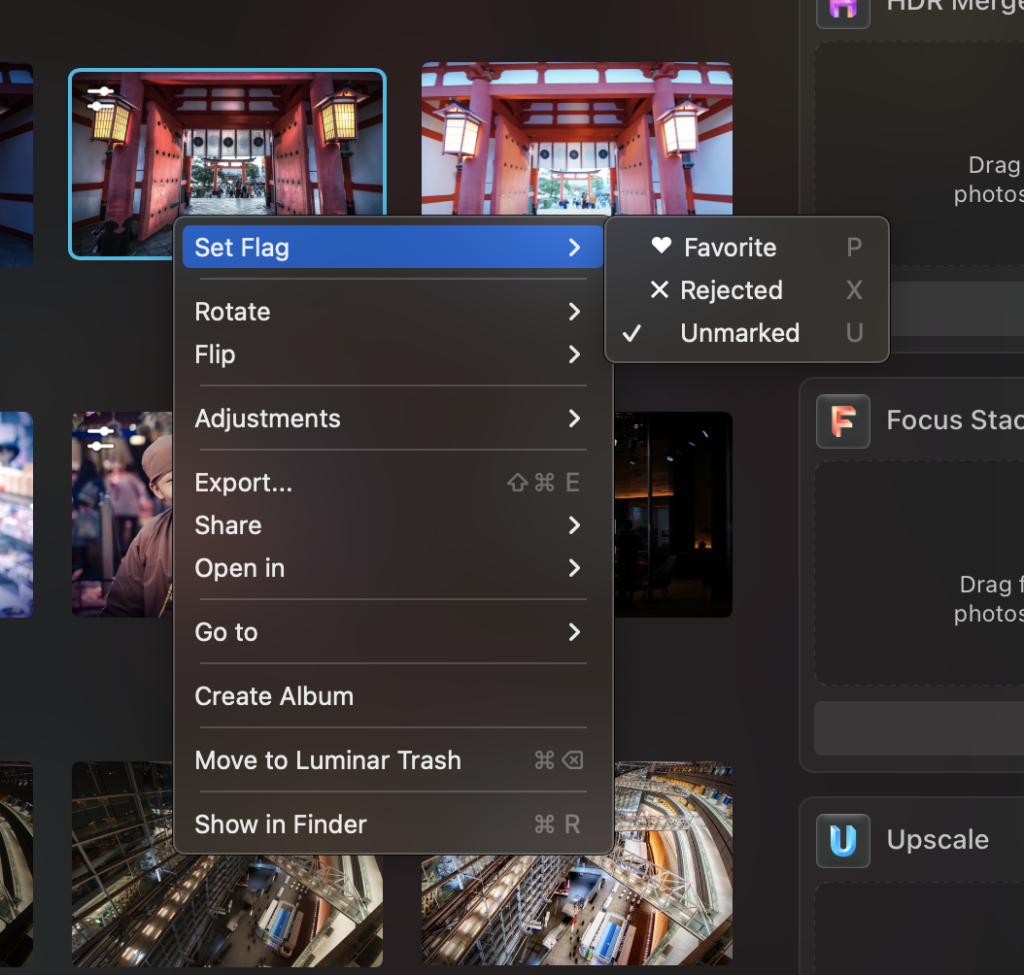Click the Focus Stacking drop zone
This screenshot has width=1024, height=975.
click(919, 573)
